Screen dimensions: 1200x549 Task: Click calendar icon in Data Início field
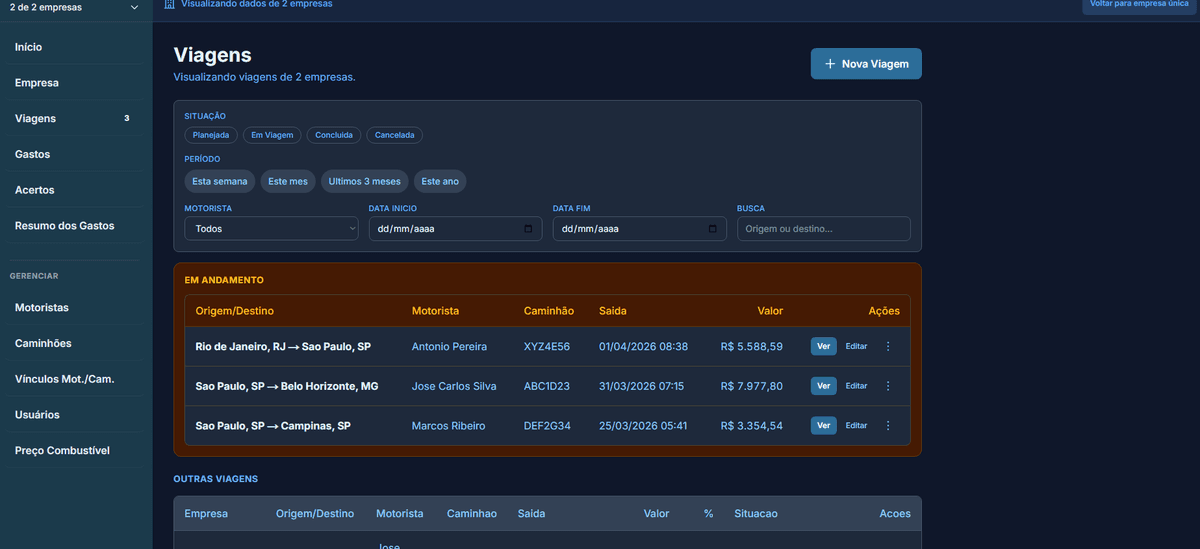point(528,229)
